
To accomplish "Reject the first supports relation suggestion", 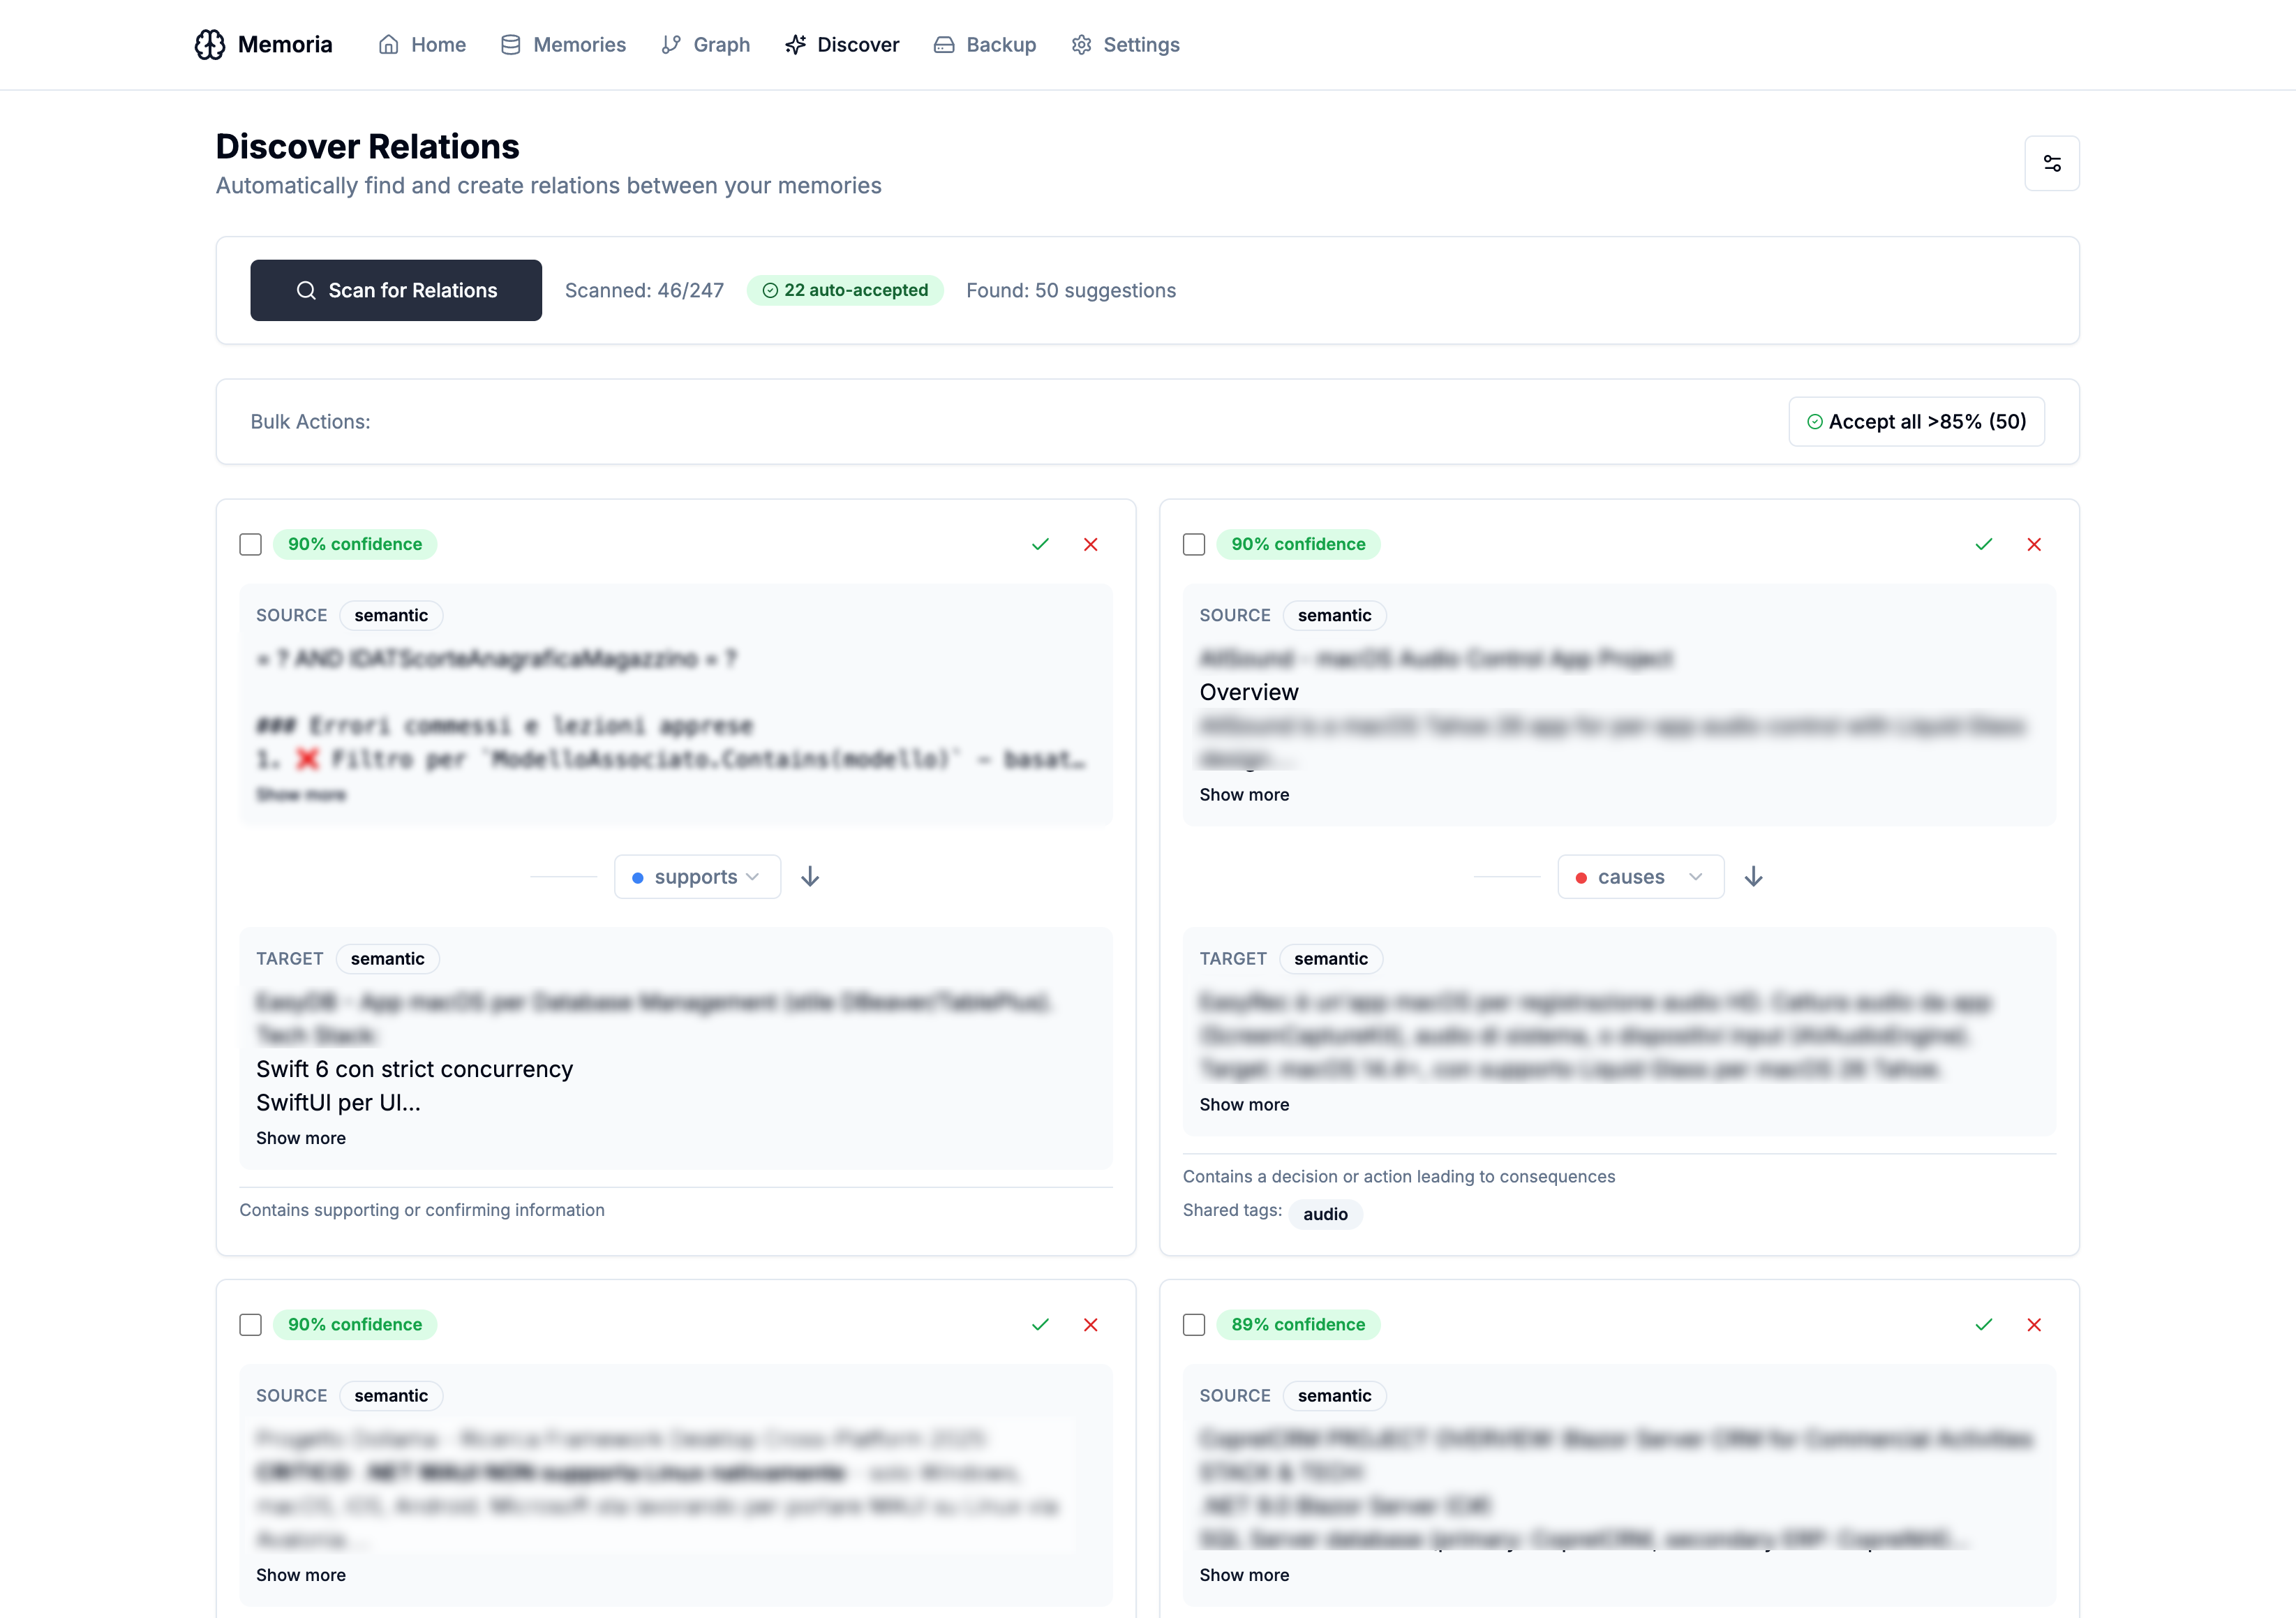I will [x=1090, y=544].
